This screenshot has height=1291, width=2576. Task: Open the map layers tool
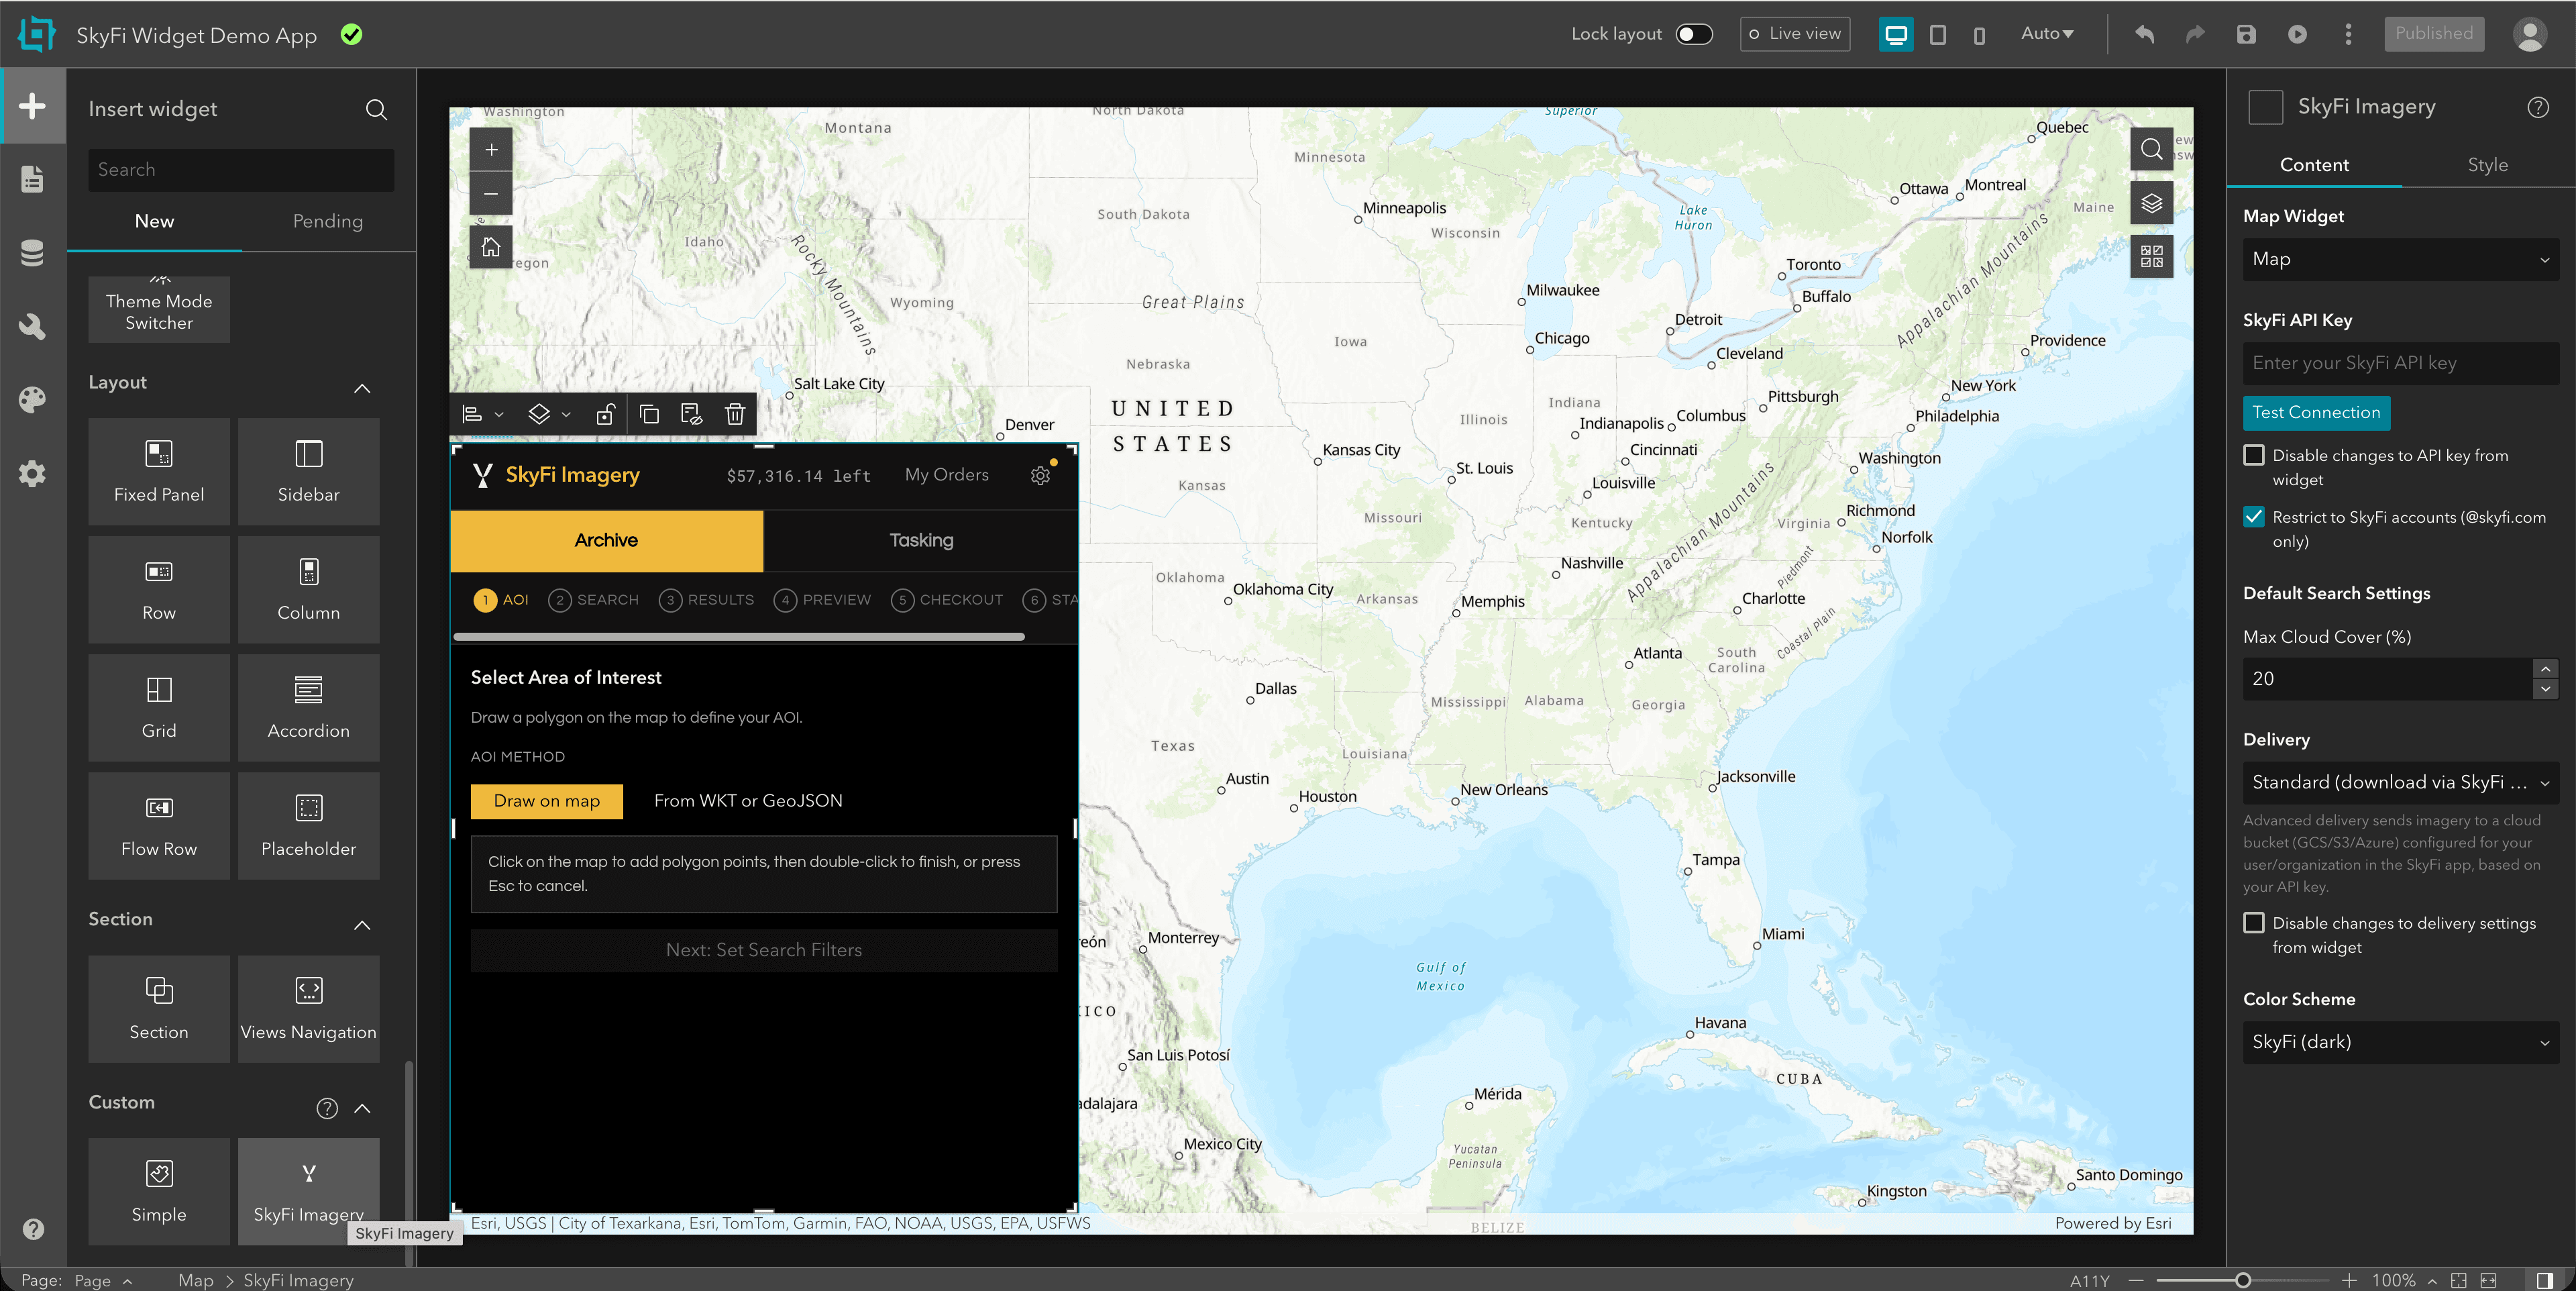2151,203
